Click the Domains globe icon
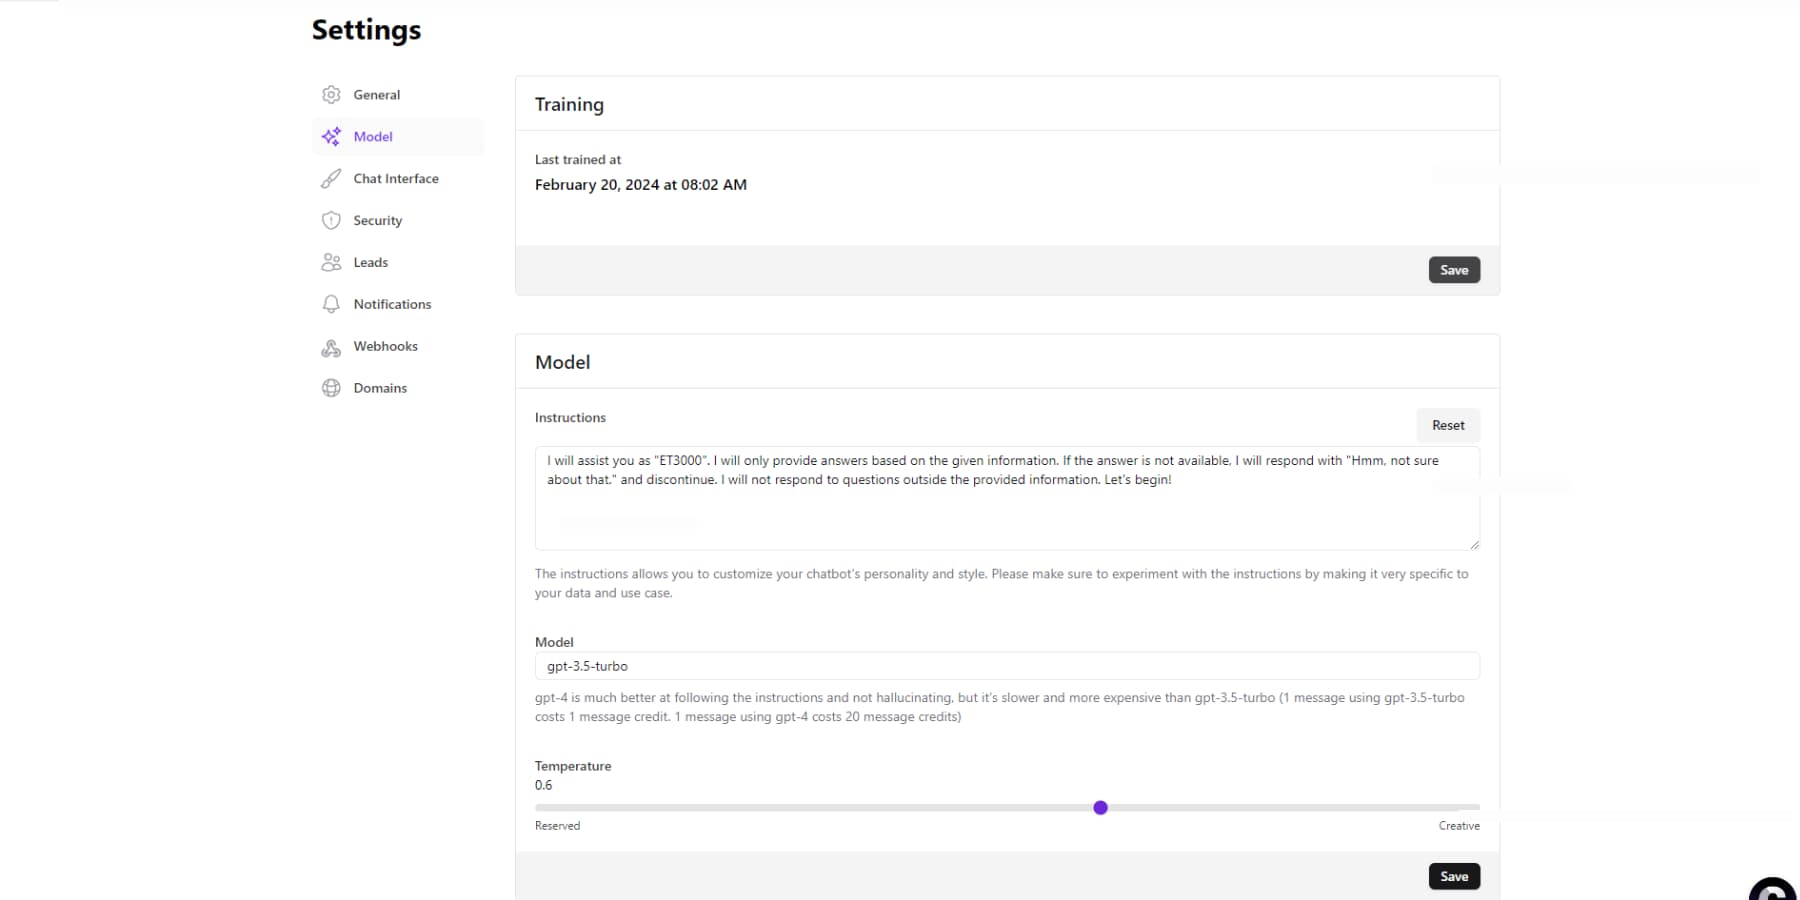 [x=331, y=388]
